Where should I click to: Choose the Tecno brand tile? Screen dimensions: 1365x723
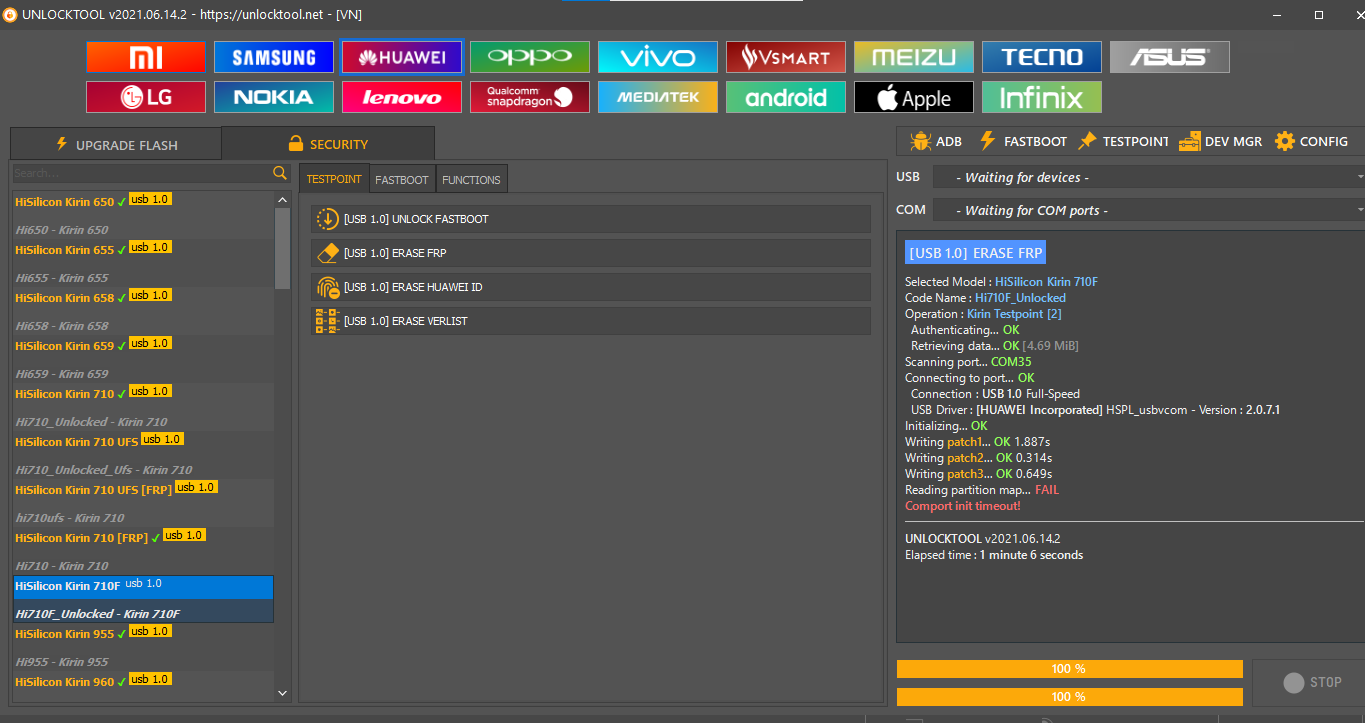pos(1042,57)
